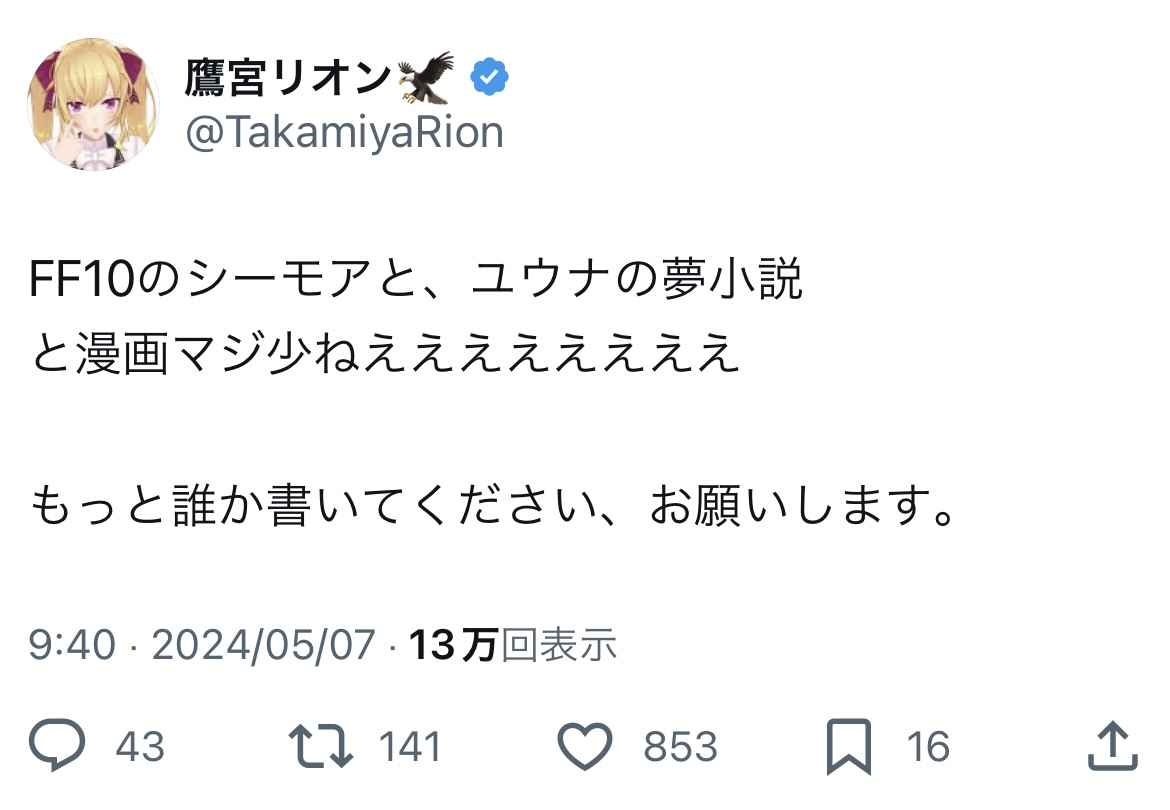1170x810 pixels.
Task: Click the 16 bookmarks count
Action: pos(927,747)
